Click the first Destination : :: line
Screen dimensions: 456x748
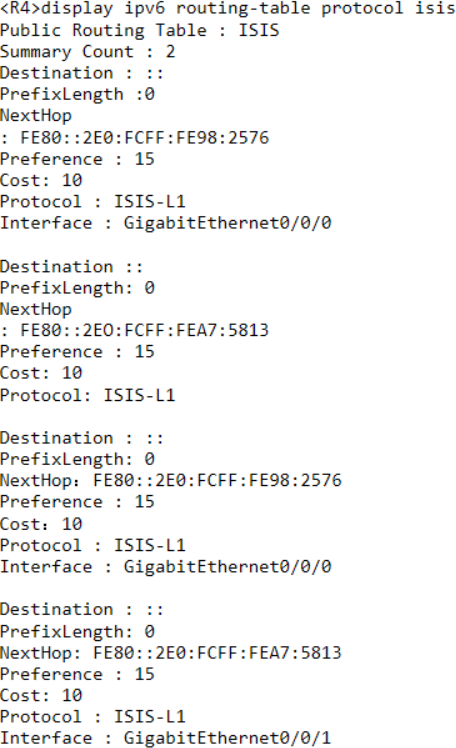coord(82,73)
